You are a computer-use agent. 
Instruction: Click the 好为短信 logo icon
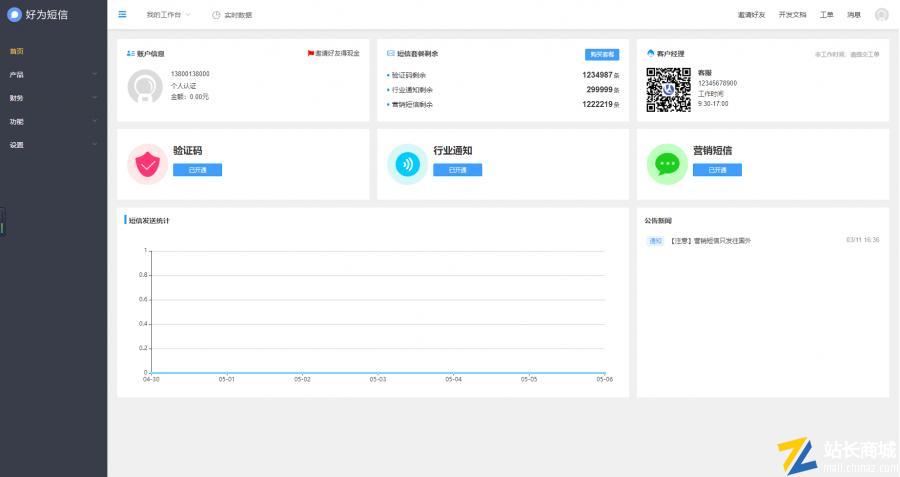(x=14, y=15)
